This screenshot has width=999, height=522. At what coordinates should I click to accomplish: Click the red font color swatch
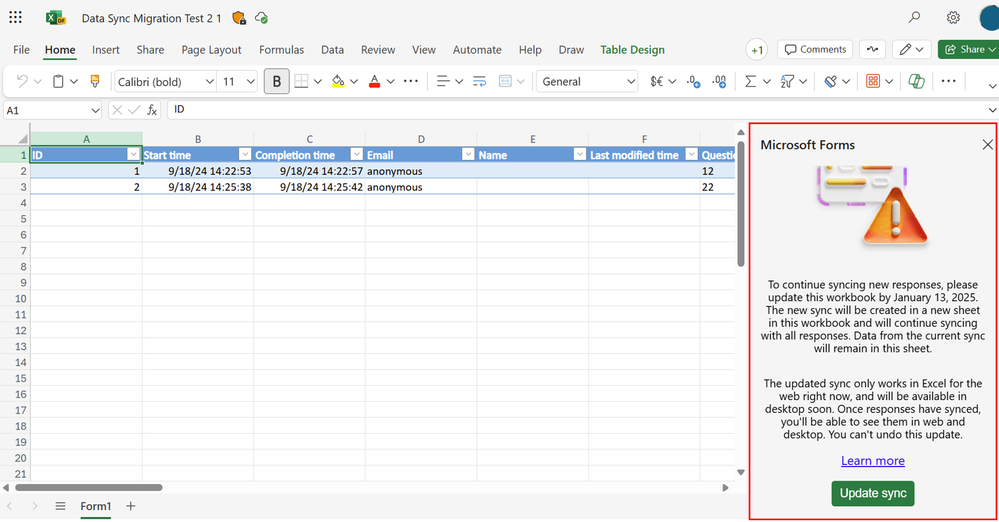point(375,81)
